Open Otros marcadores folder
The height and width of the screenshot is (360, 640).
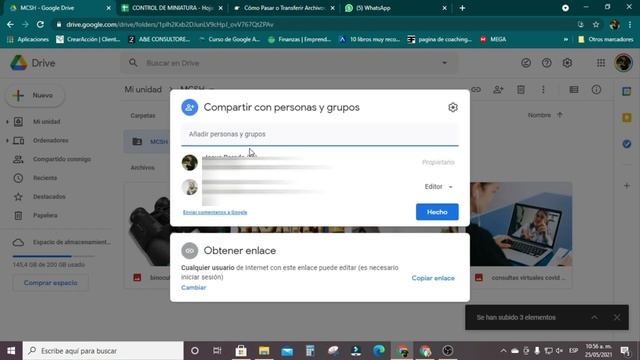coord(606,39)
